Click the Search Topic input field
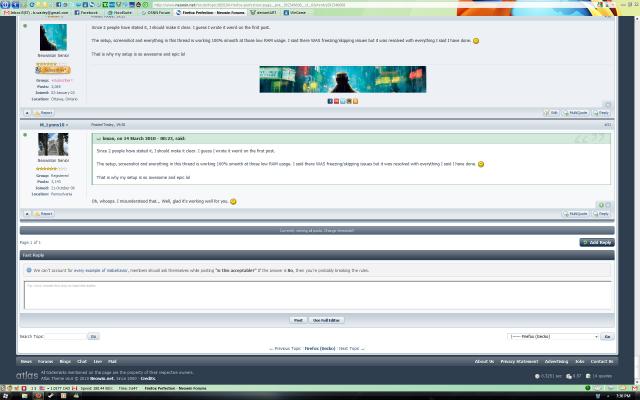Screen dimensions: 640x400 tap(65, 337)
